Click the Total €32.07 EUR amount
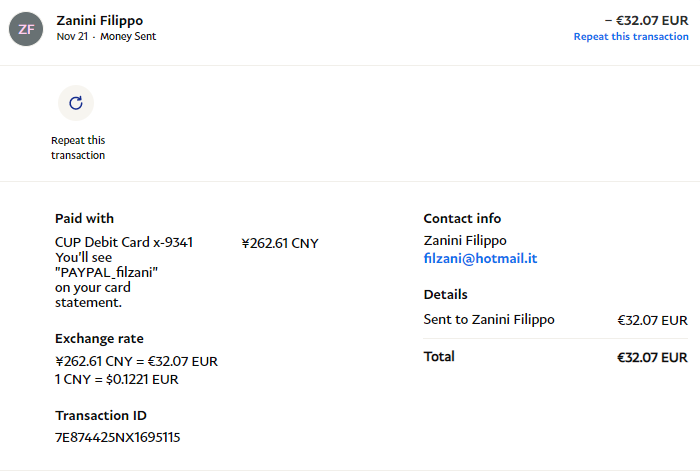The width and height of the screenshot is (700, 471). (652, 357)
